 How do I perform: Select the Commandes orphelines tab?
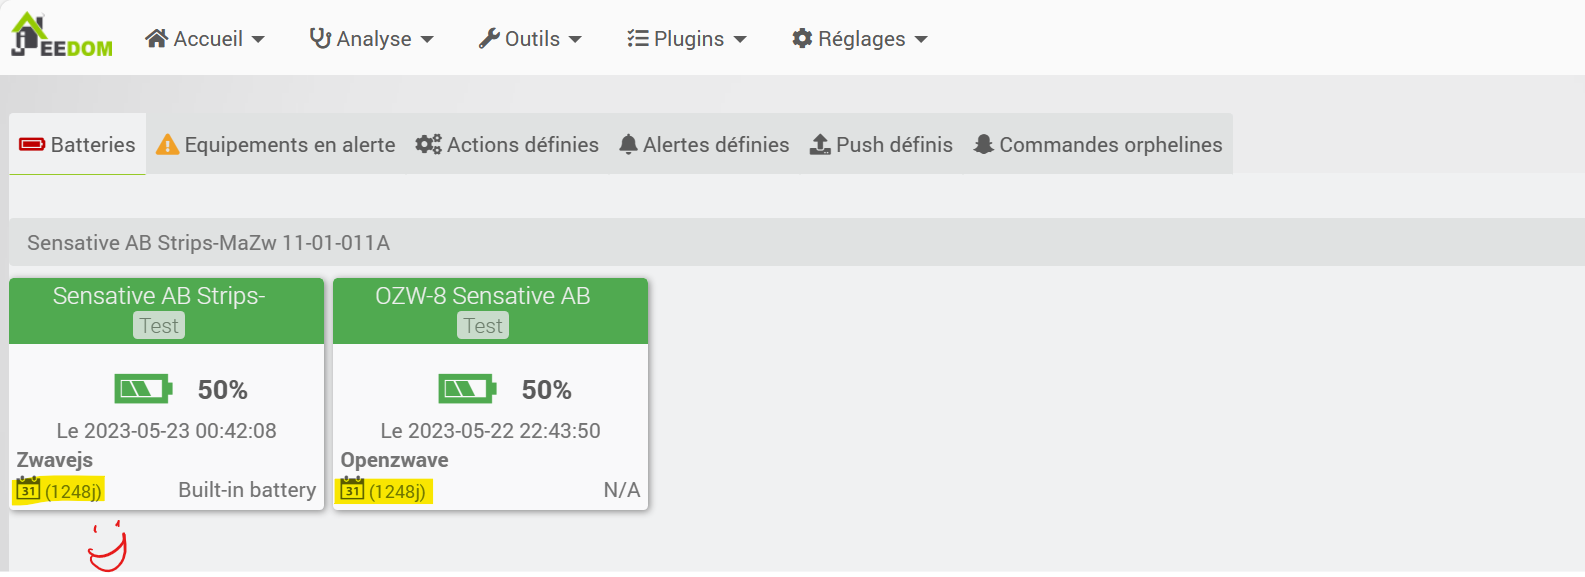[1098, 145]
